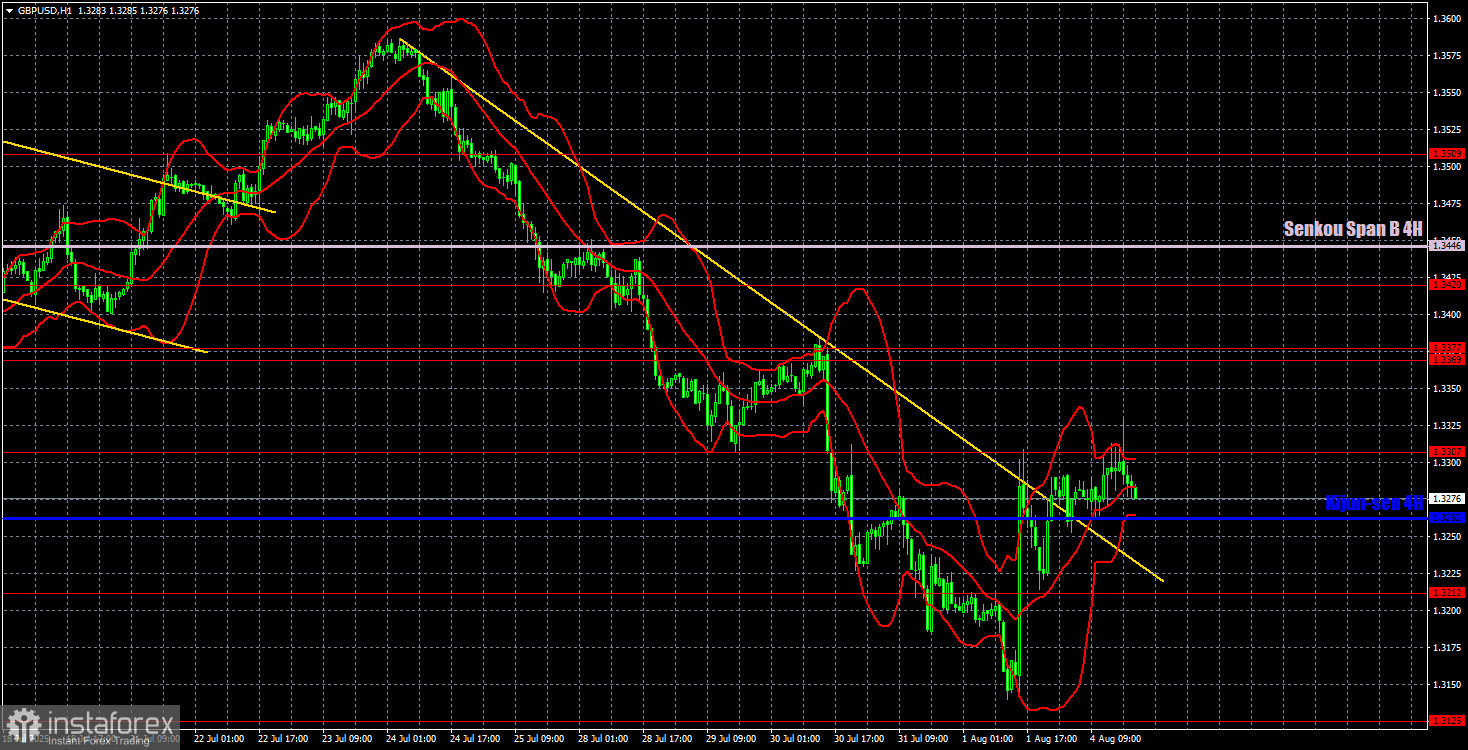The image size is (1468, 750).
Task: Click the 29 Jul 09:00 time label
Action: [x=730, y=739]
